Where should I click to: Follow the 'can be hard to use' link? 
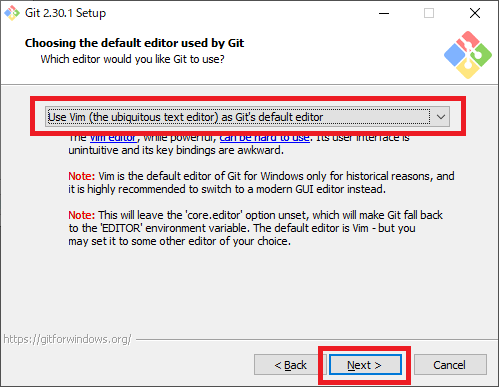click(265, 138)
